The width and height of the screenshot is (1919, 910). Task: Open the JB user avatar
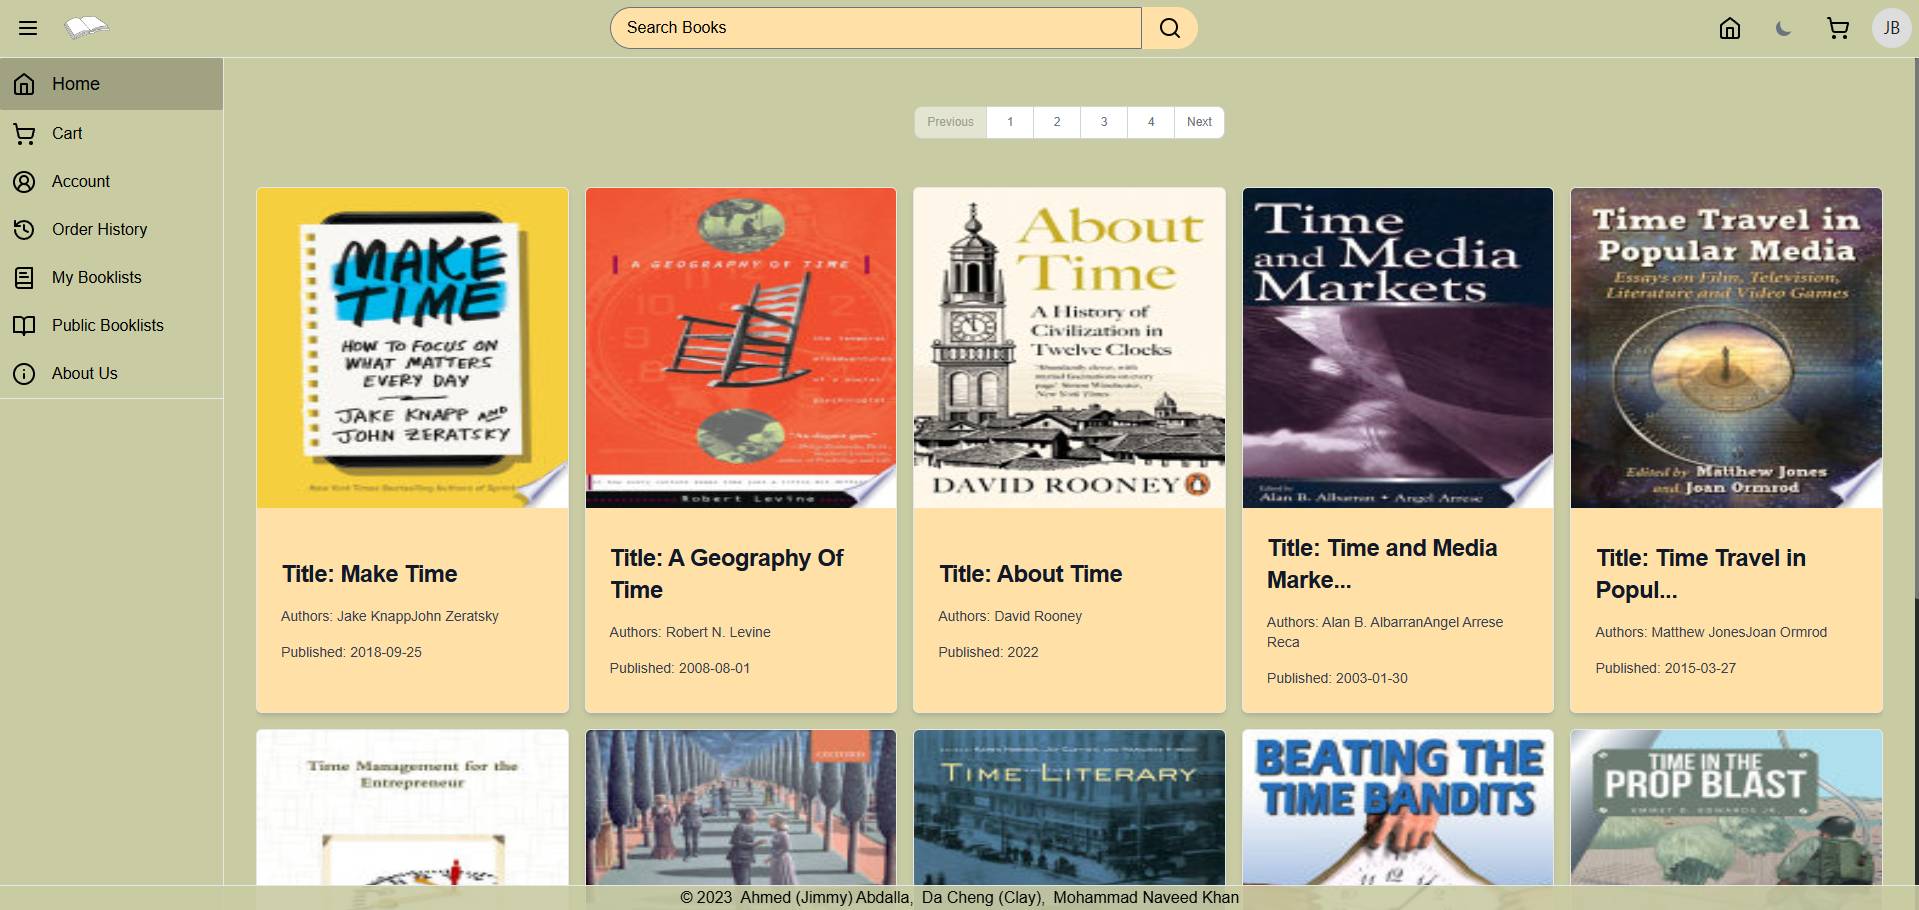[1891, 28]
